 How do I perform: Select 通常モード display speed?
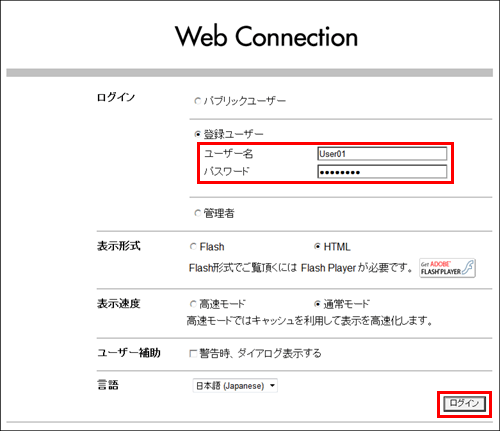(x=317, y=304)
